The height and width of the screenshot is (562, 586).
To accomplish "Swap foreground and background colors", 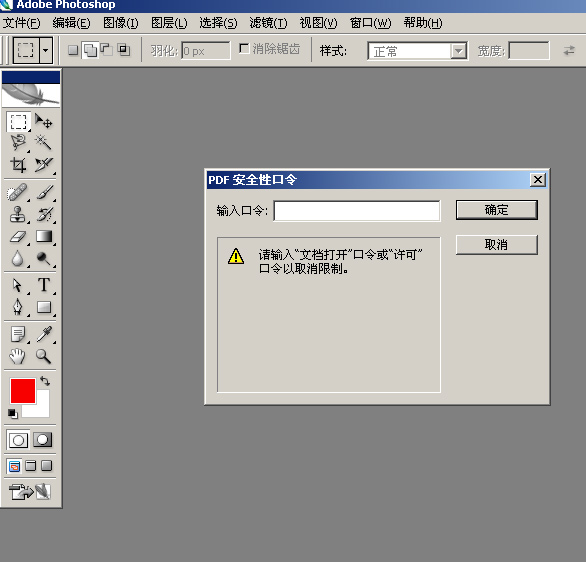I will pos(45,381).
